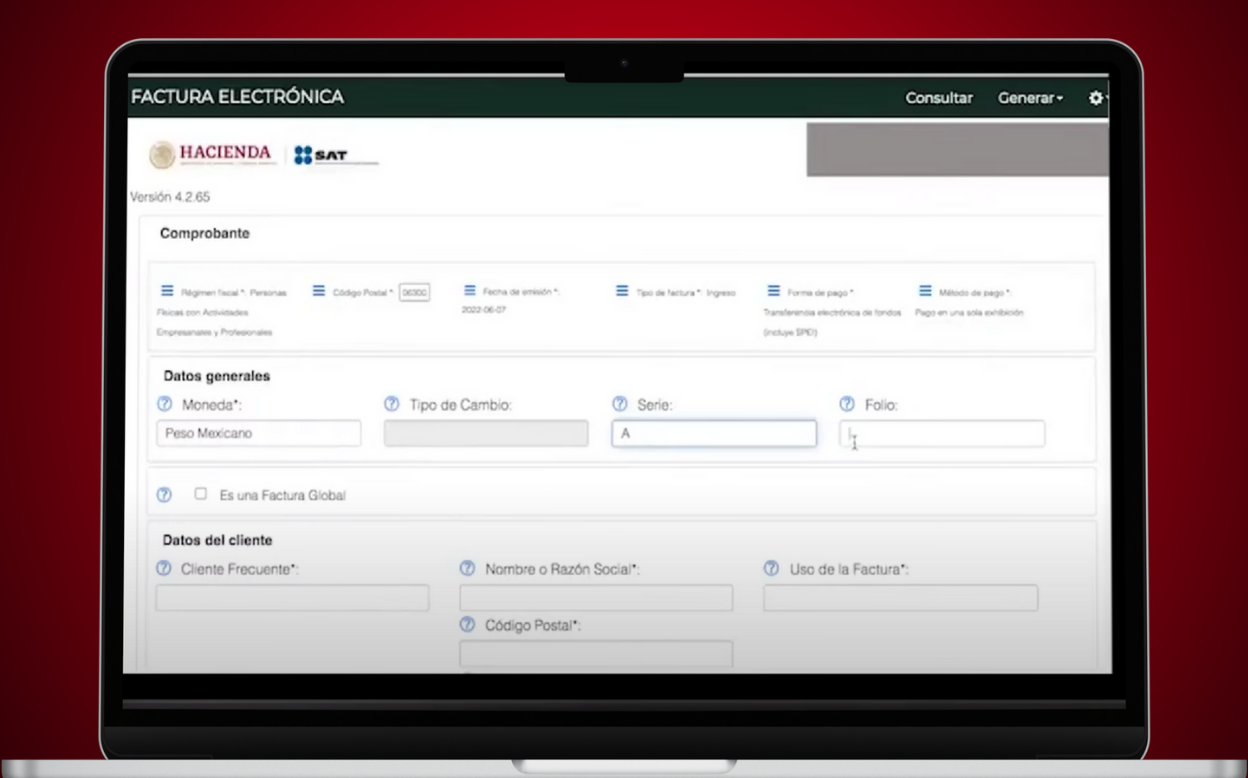Screen dimensions: 1248x778
Task: Click the Serie input field containing A
Action: coord(714,434)
